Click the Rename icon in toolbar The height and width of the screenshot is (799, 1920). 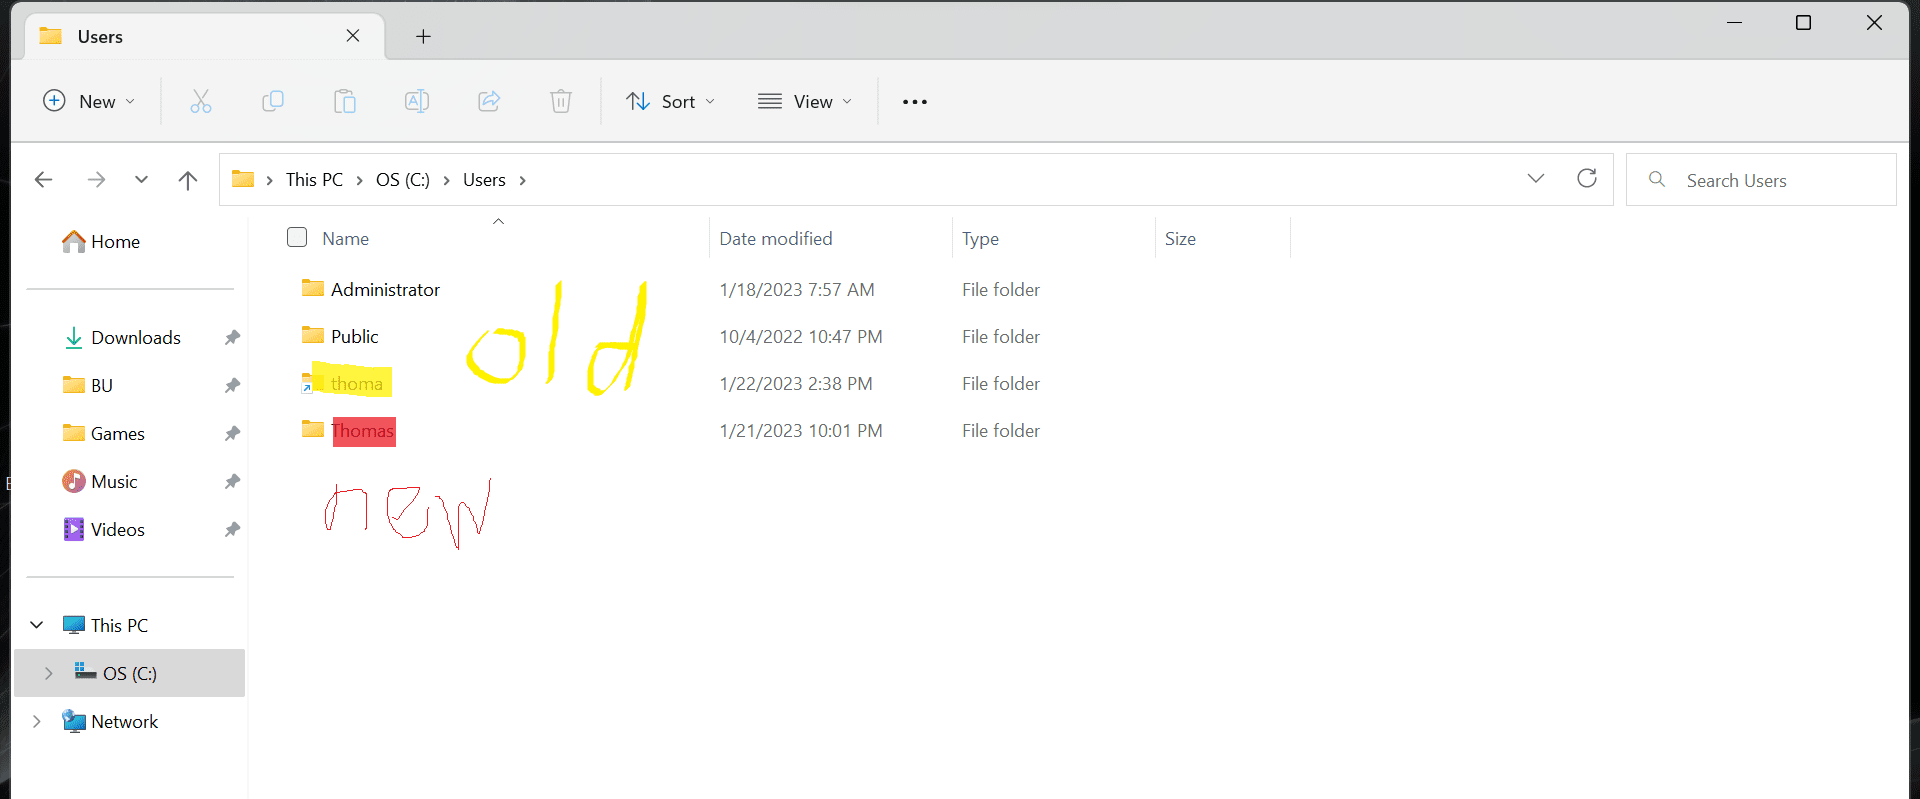click(x=417, y=101)
